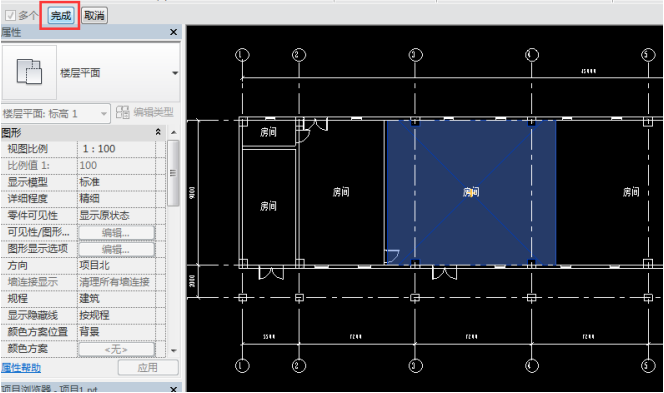Click the properties scrollbar up arrow
Screen dimensions: 664x393
click(x=174, y=133)
